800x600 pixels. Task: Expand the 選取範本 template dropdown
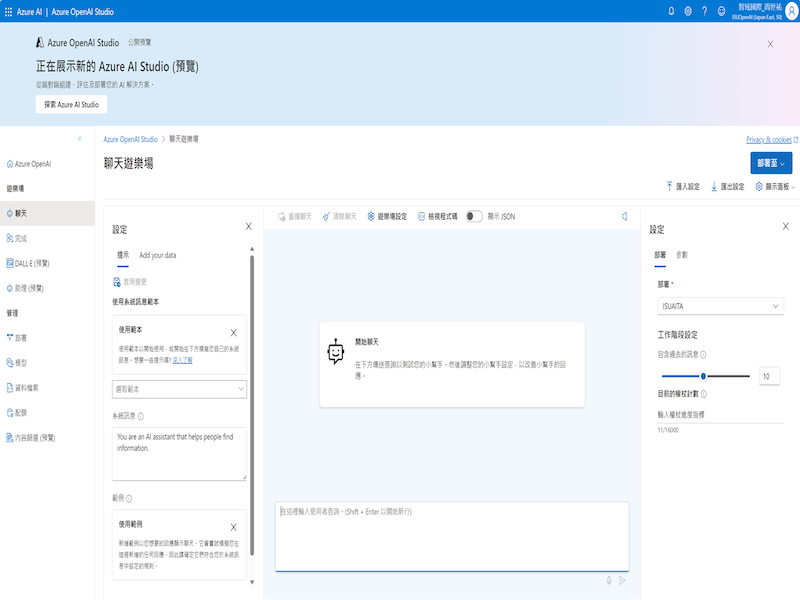(179, 388)
